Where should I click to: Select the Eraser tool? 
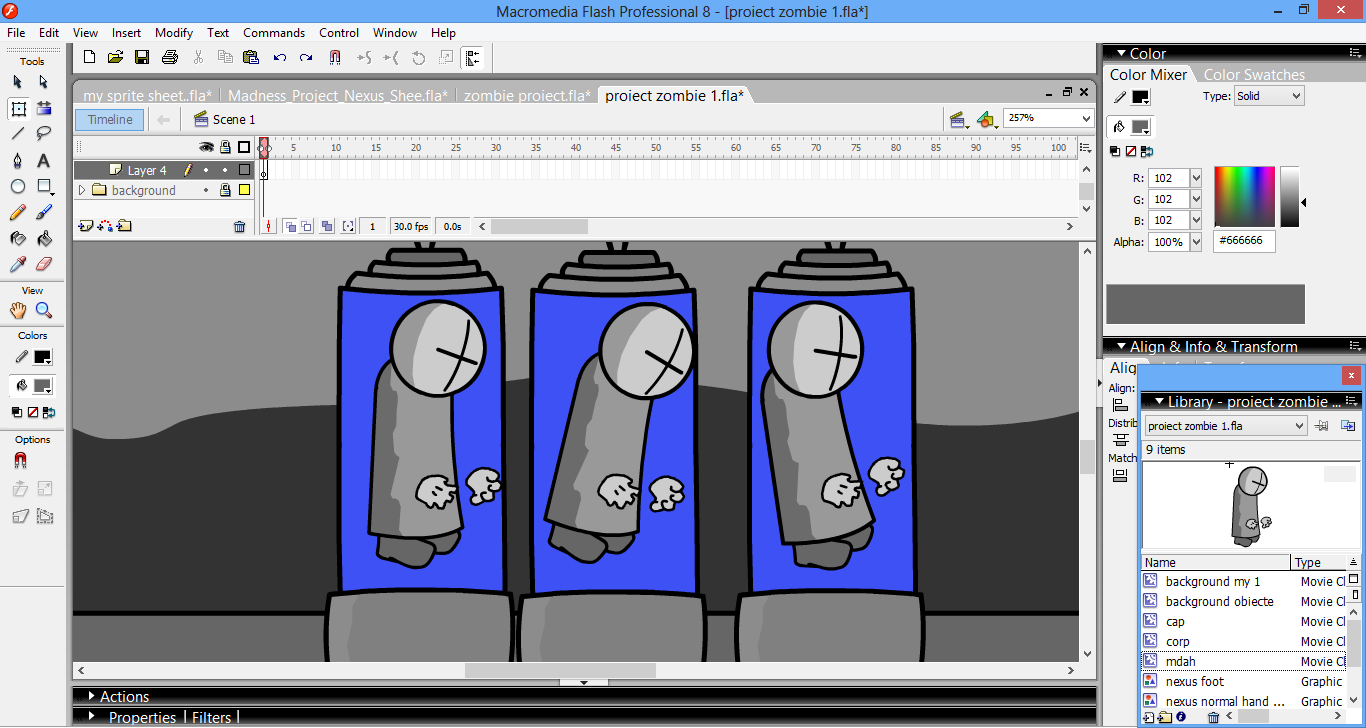[44, 264]
